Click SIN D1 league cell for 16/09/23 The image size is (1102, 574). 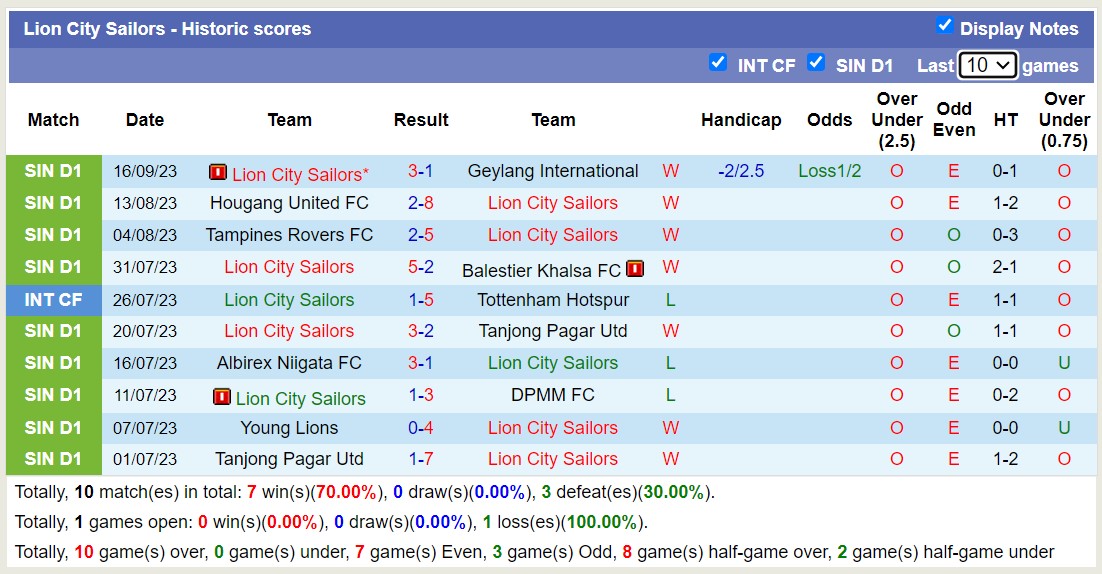[x=54, y=171]
